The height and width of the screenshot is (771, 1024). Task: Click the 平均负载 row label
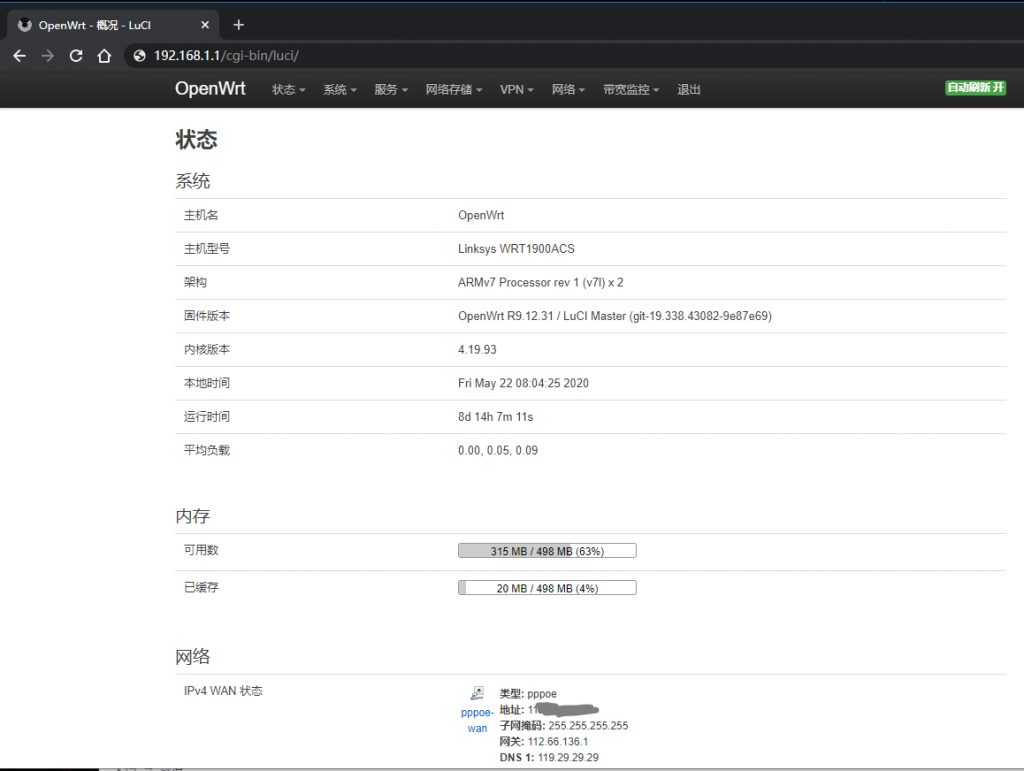(x=207, y=450)
